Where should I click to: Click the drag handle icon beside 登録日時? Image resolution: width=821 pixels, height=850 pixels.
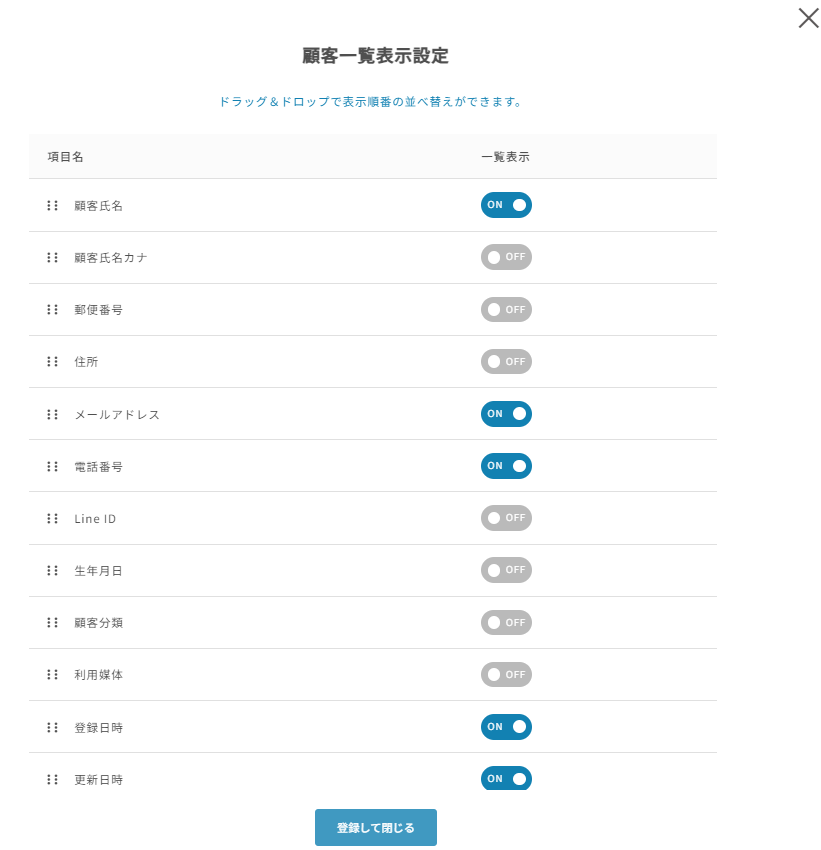click(53, 727)
